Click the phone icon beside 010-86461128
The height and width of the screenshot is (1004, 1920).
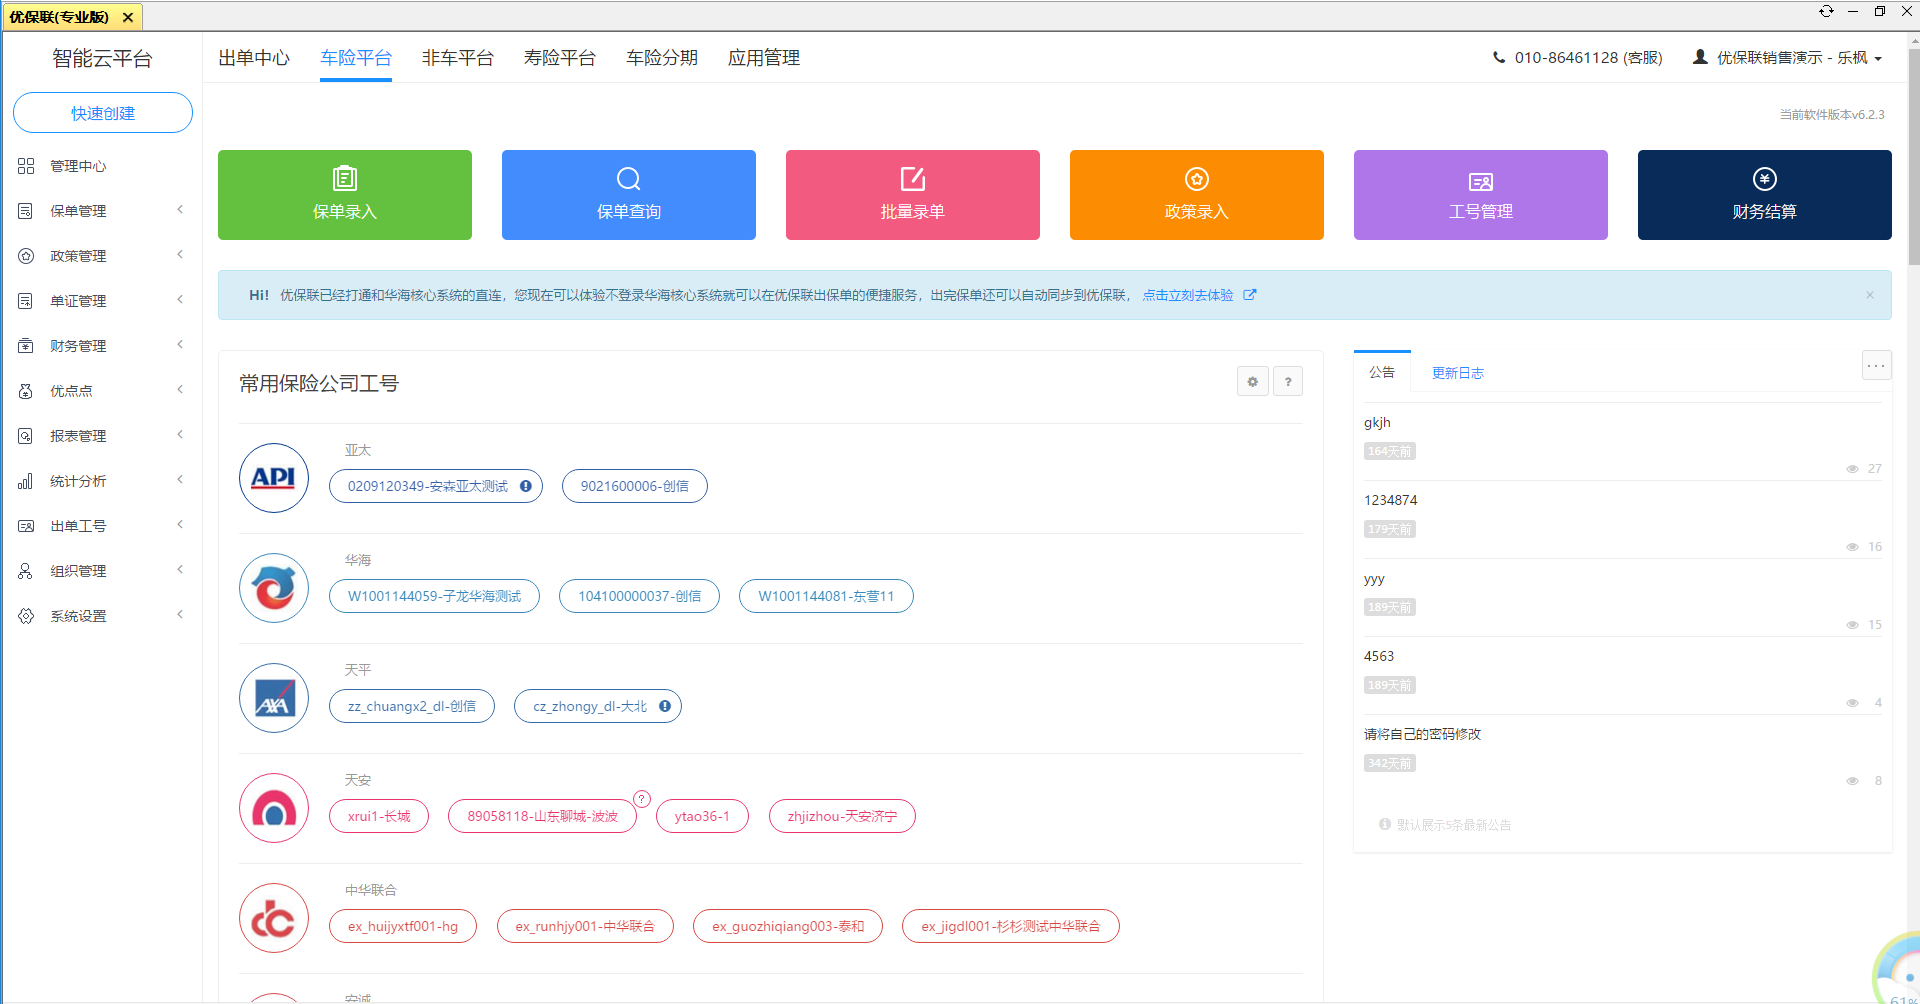click(1499, 58)
